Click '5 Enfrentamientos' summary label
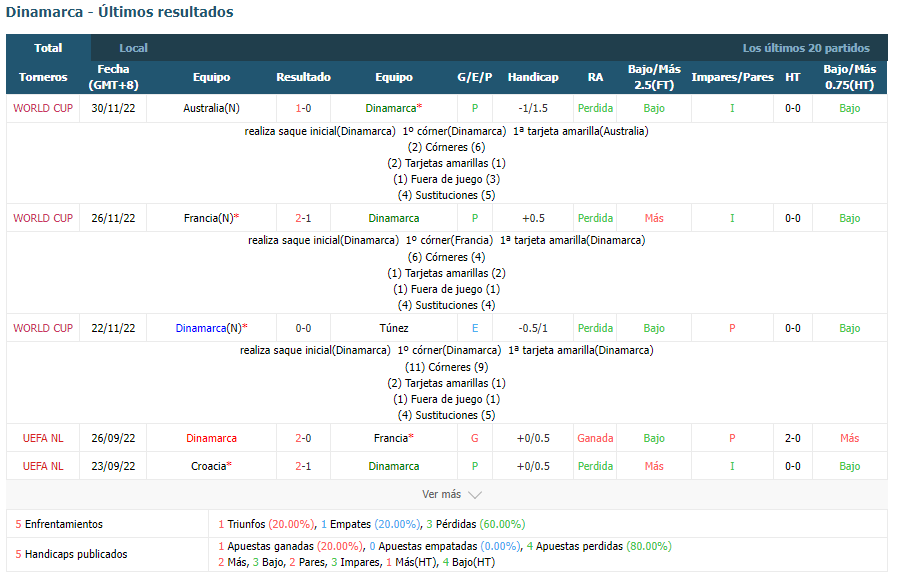897x579 pixels. 59,524
